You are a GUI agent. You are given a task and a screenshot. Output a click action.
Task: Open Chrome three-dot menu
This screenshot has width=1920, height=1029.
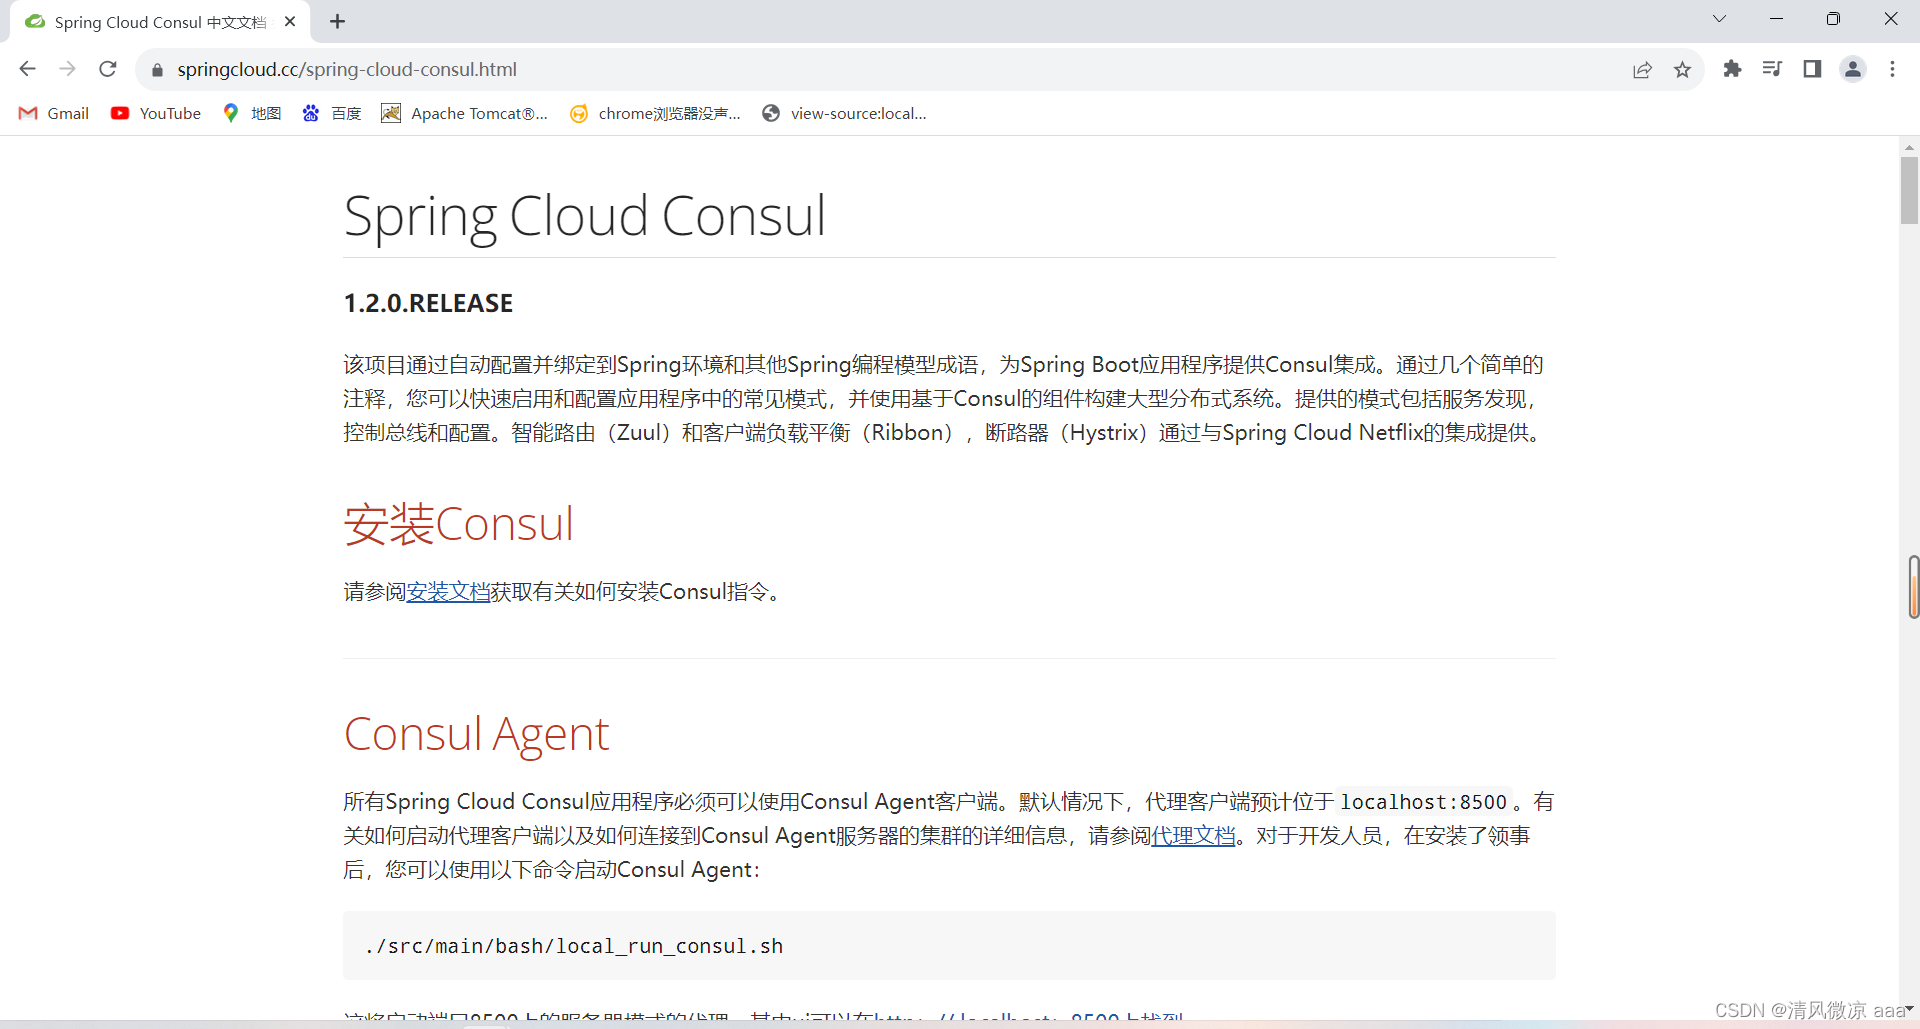coord(1892,69)
